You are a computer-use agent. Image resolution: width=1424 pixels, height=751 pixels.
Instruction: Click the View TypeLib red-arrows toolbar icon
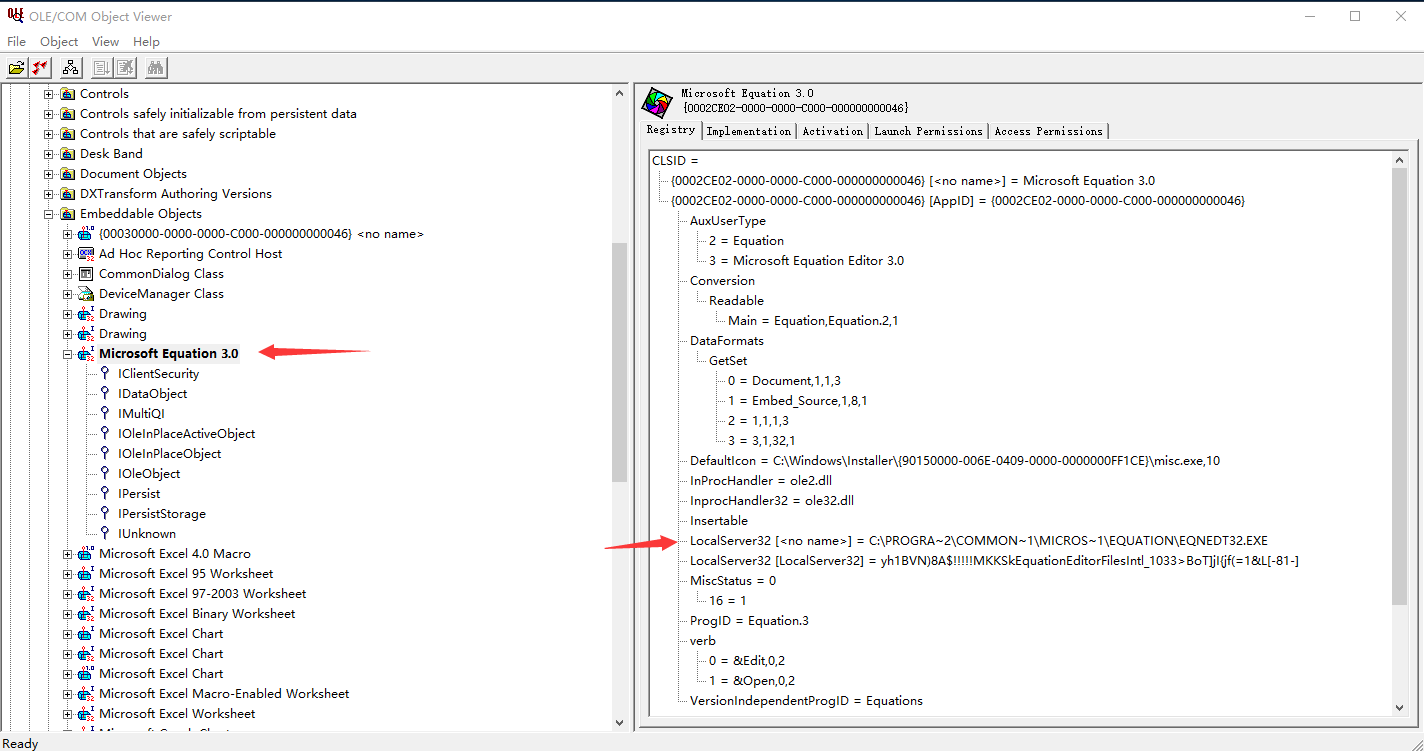pos(40,68)
